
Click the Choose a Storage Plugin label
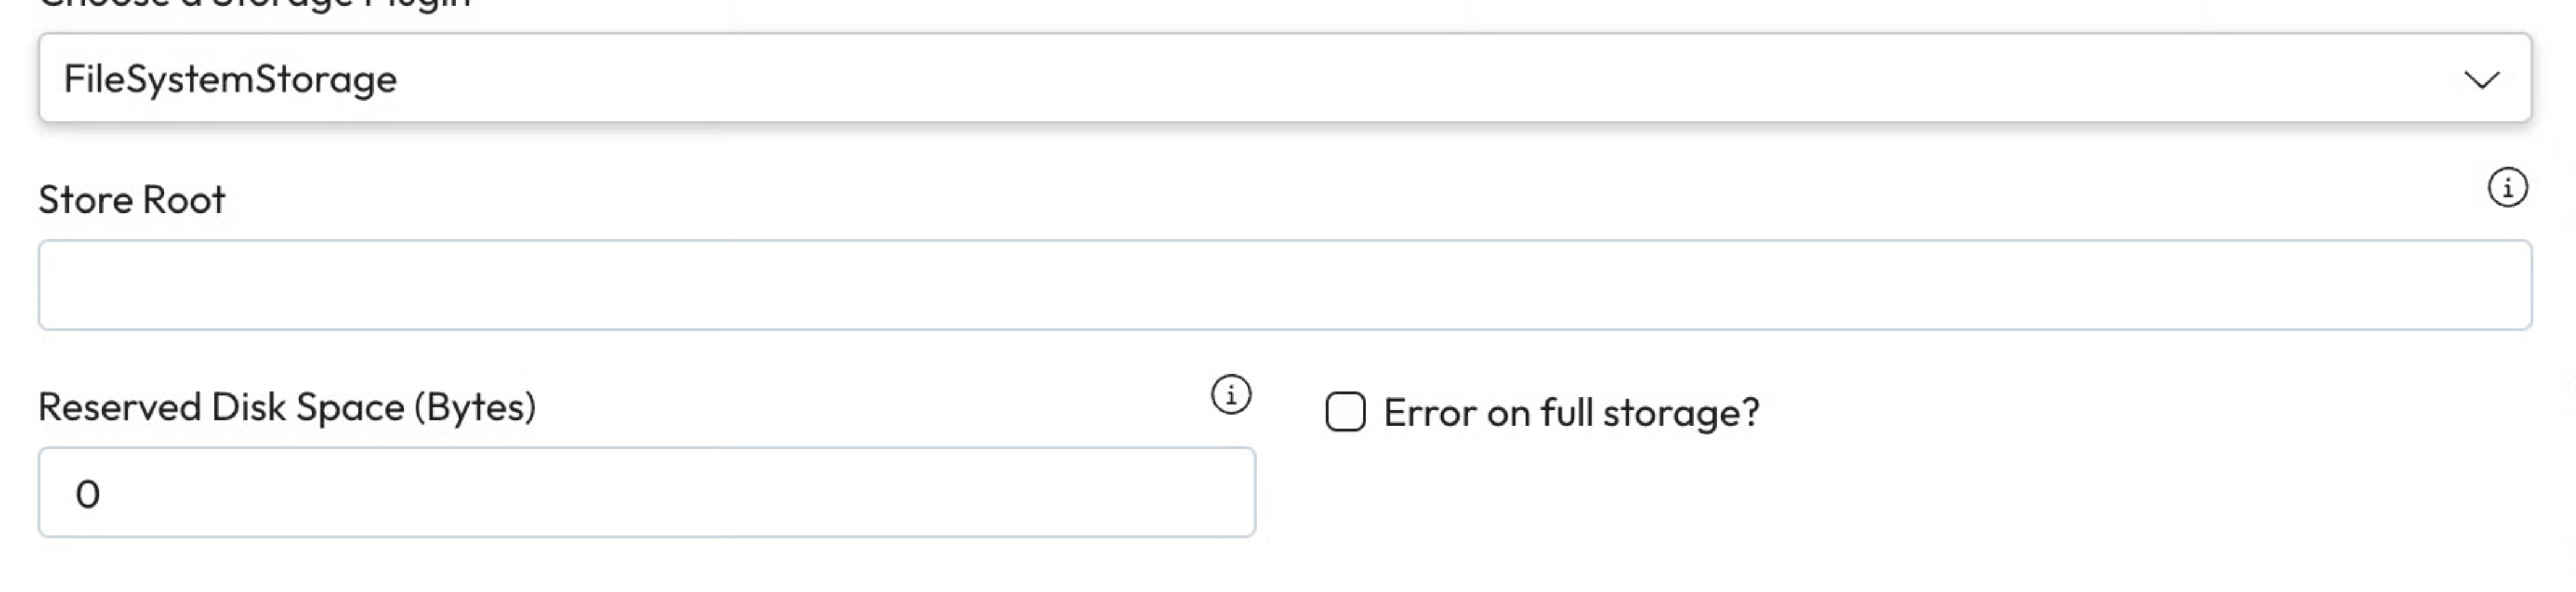[254, 5]
